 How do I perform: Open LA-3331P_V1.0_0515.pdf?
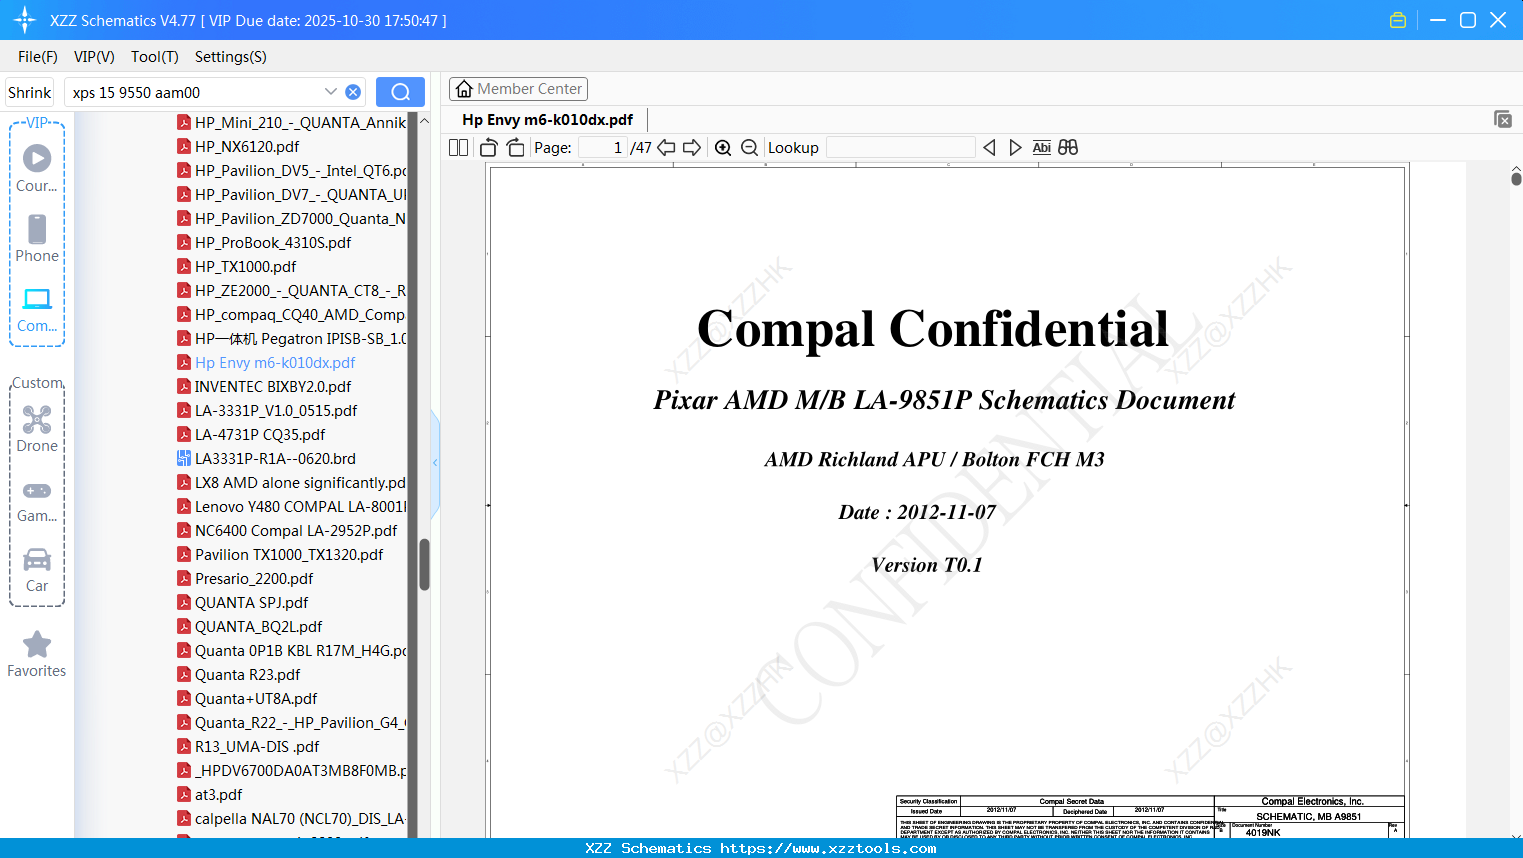pyautogui.click(x=276, y=411)
